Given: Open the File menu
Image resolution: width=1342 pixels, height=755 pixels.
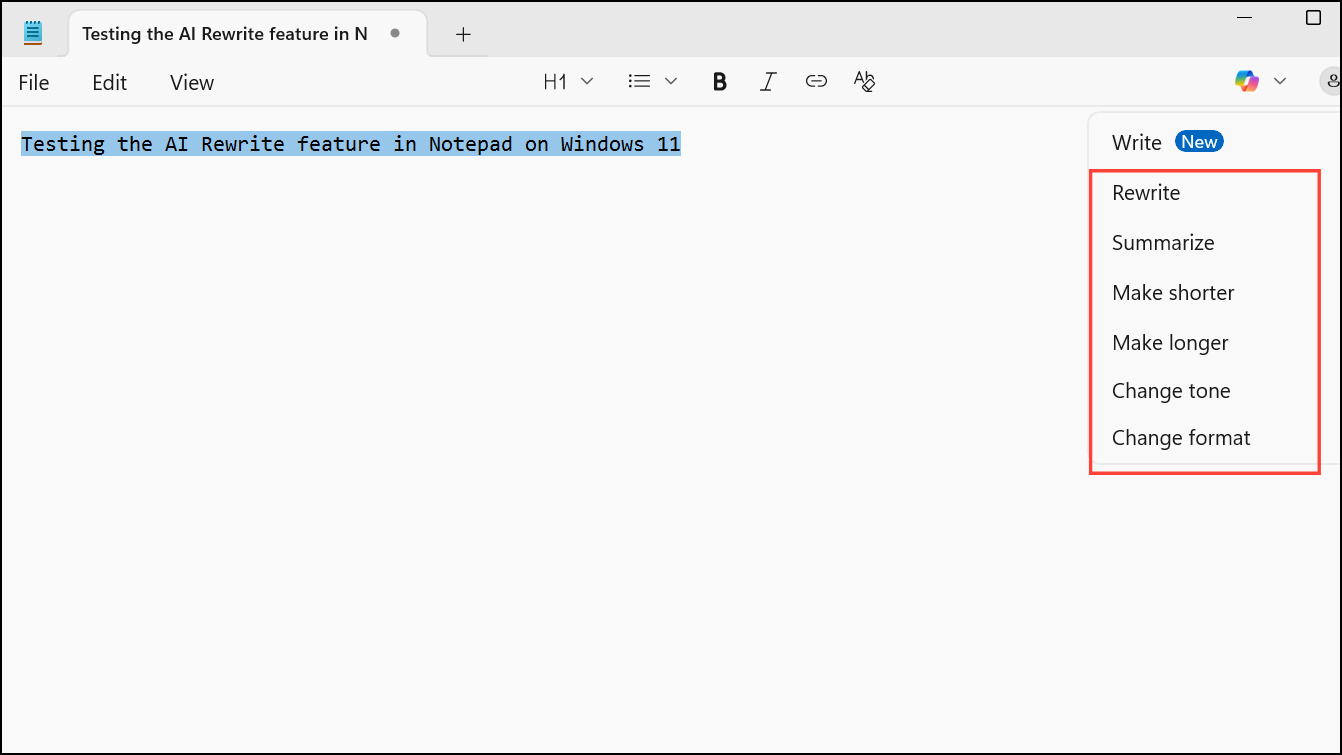Looking at the screenshot, I should [x=34, y=83].
